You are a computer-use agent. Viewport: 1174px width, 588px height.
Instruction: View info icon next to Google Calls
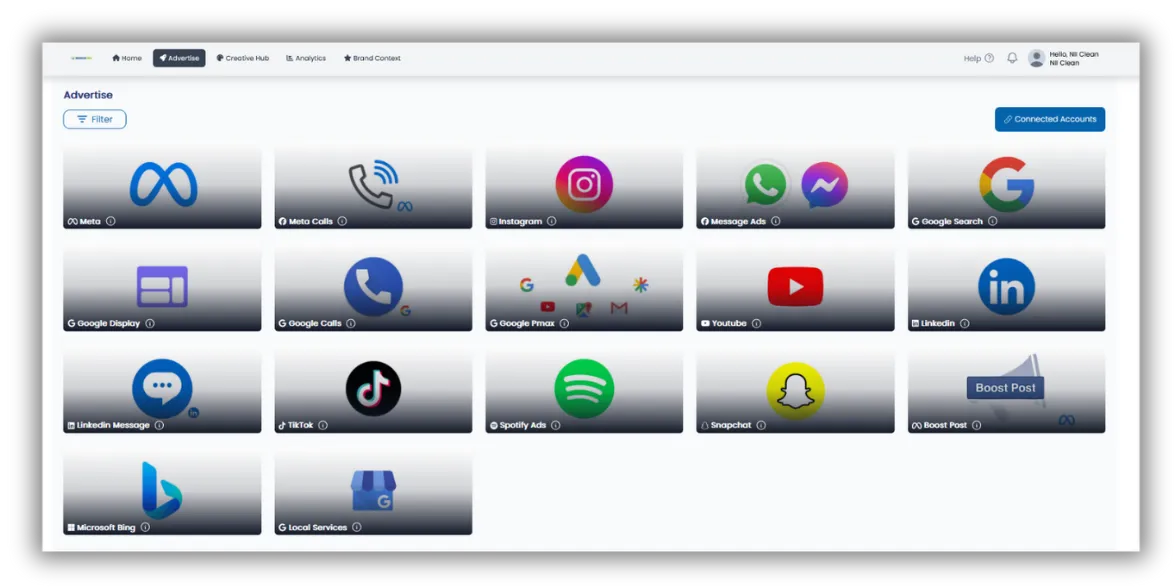351,324
